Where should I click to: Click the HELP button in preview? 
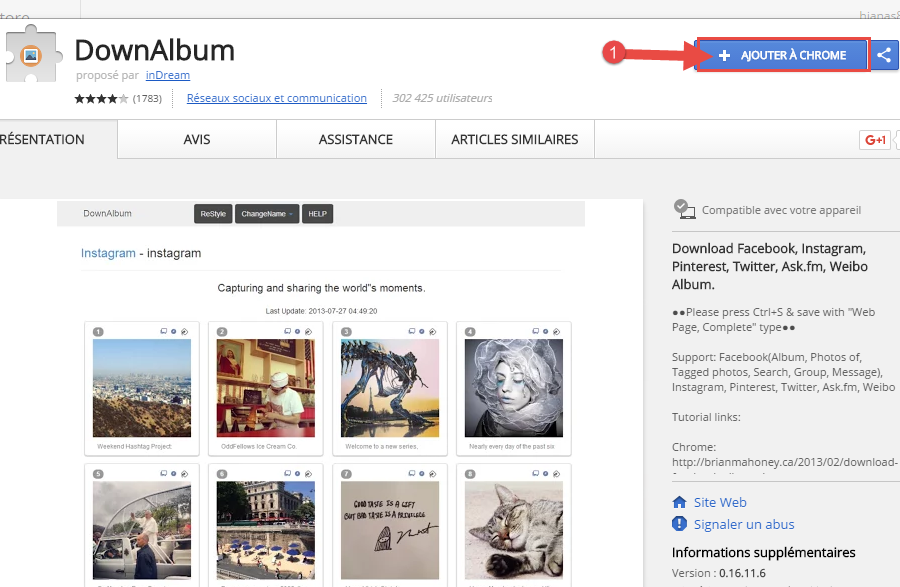(x=317, y=214)
